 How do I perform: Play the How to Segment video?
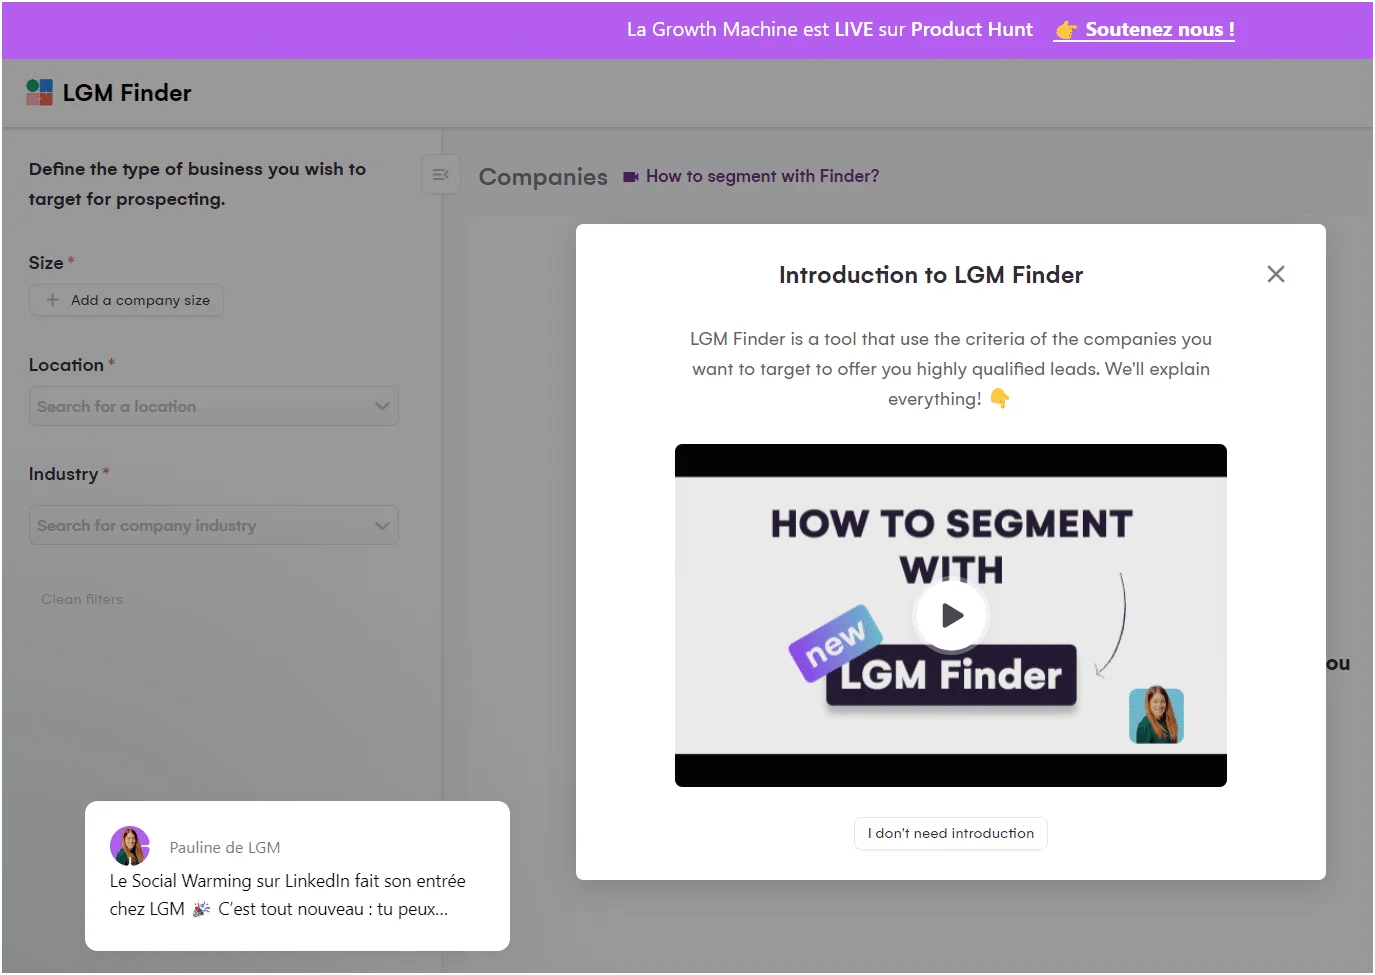[x=952, y=615]
